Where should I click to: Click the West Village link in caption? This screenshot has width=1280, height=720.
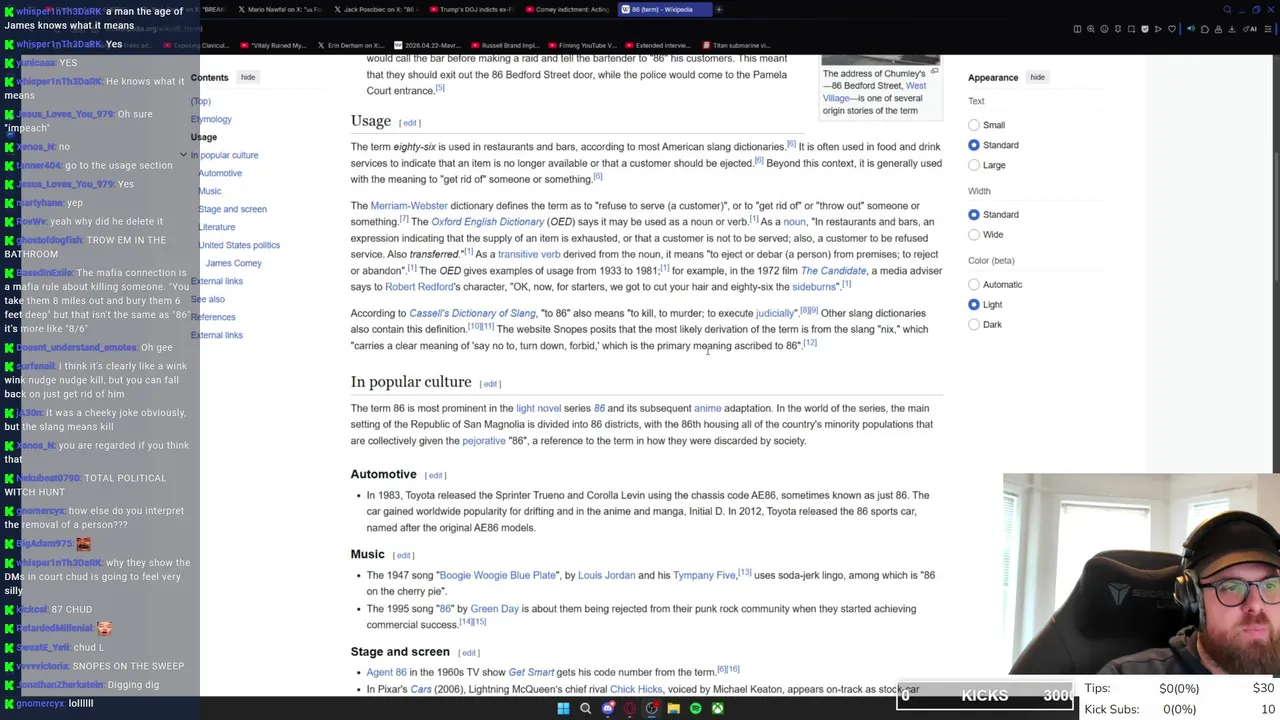pyautogui.click(x=873, y=92)
